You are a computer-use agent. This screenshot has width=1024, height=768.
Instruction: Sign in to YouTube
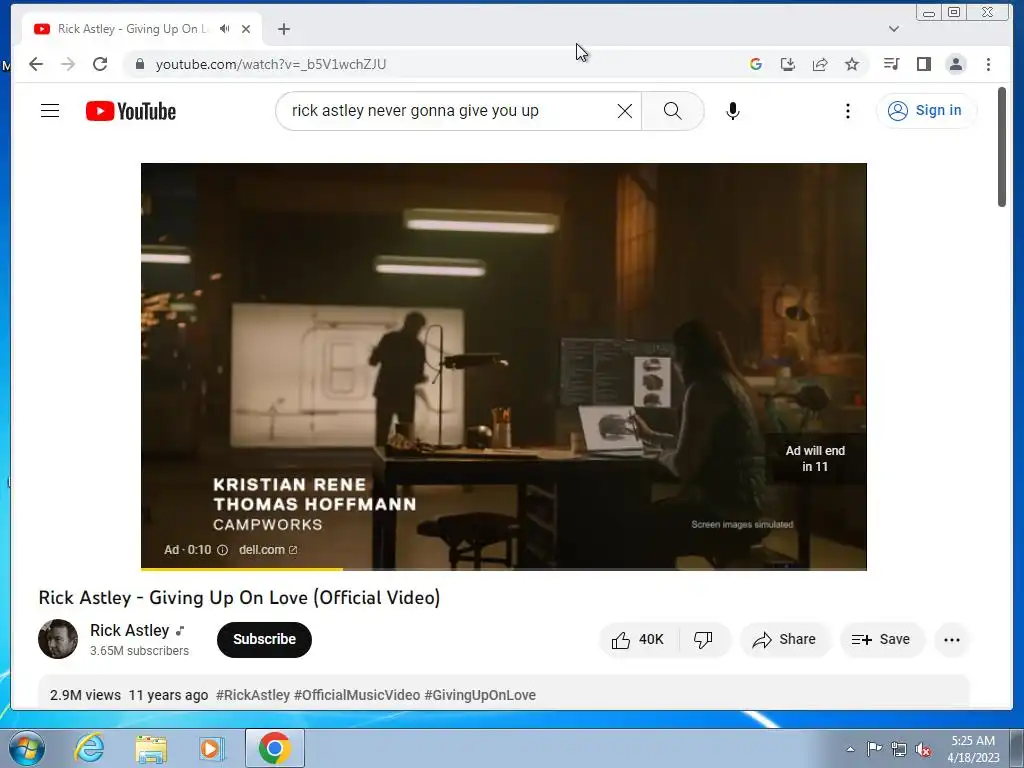click(x=926, y=110)
